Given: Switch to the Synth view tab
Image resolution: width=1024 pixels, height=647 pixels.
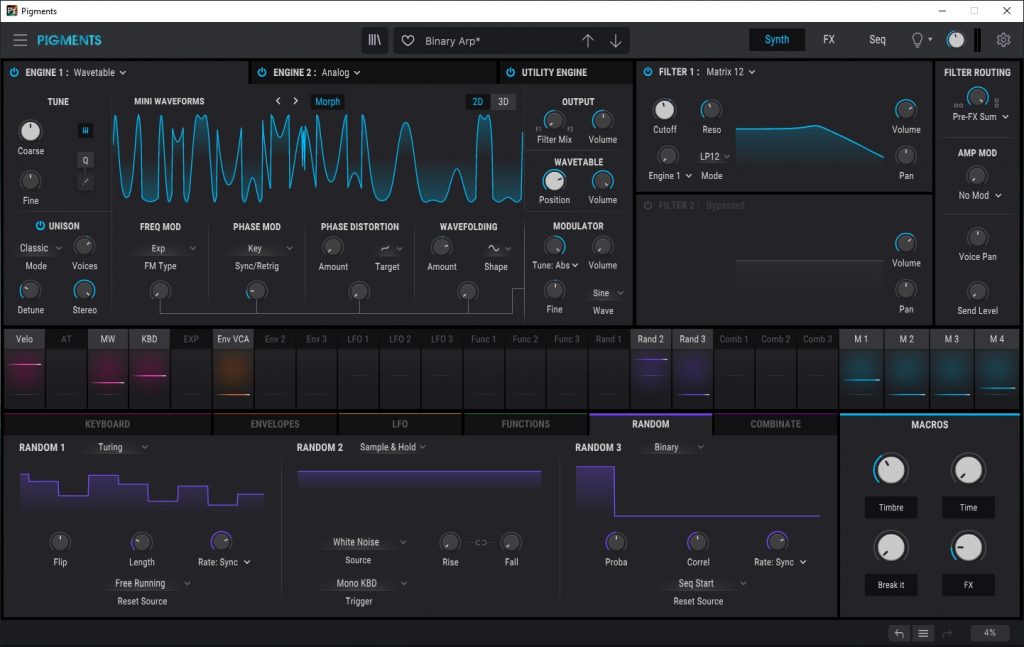Looking at the screenshot, I should pos(776,40).
